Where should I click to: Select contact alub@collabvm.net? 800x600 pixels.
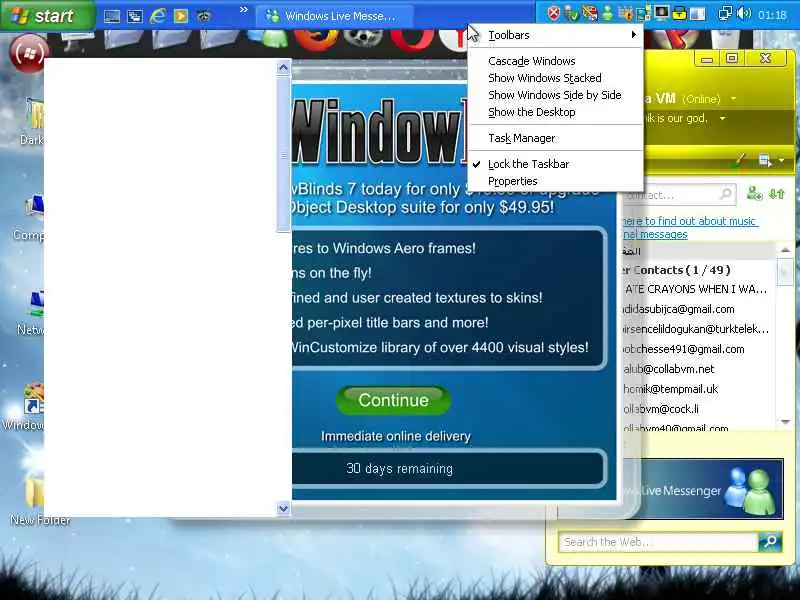668,369
